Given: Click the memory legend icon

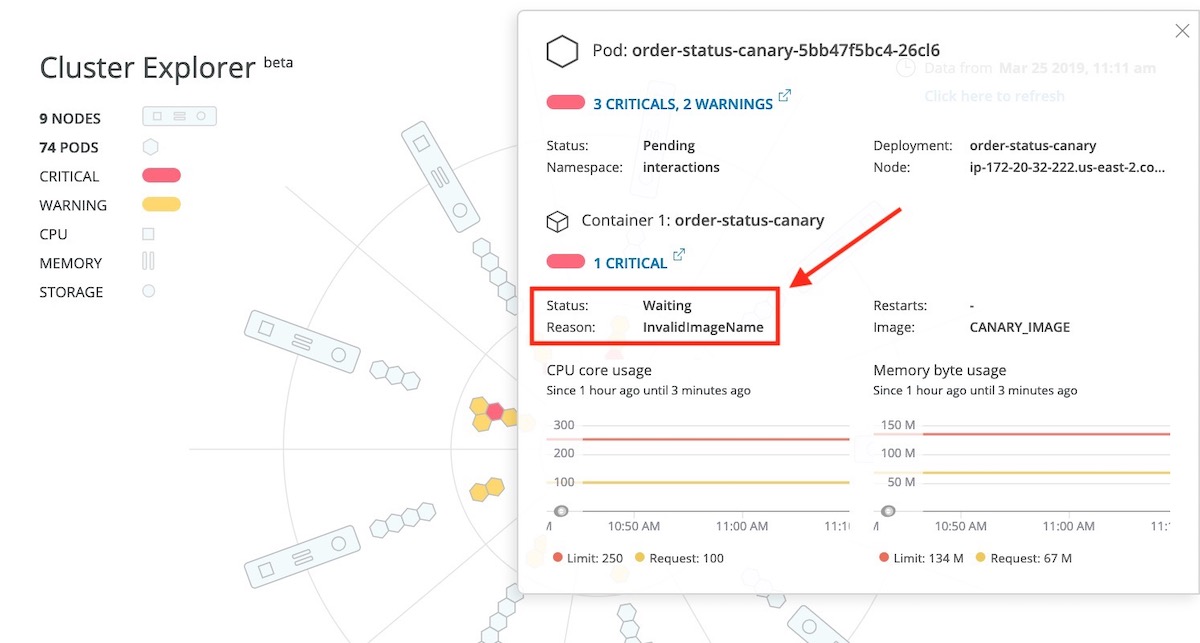Looking at the screenshot, I should coord(148,262).
